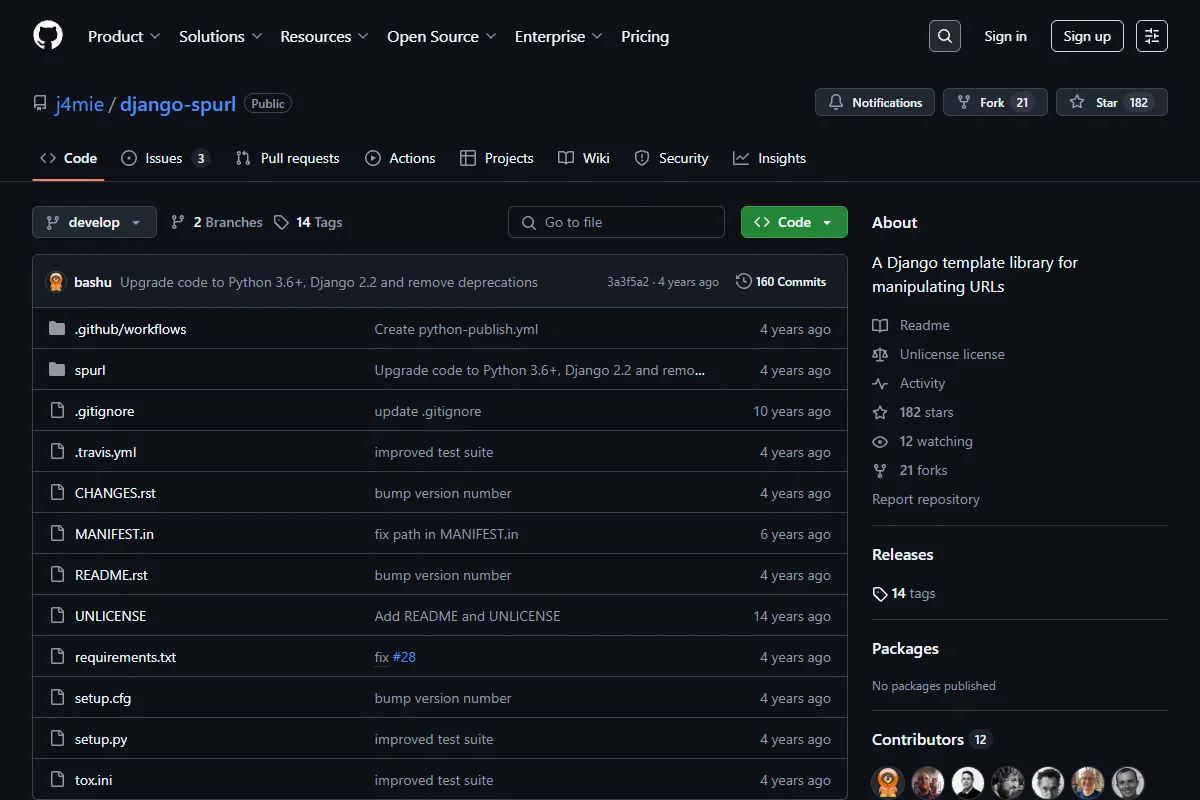Expand the Open Source menu

coord(442,36)
